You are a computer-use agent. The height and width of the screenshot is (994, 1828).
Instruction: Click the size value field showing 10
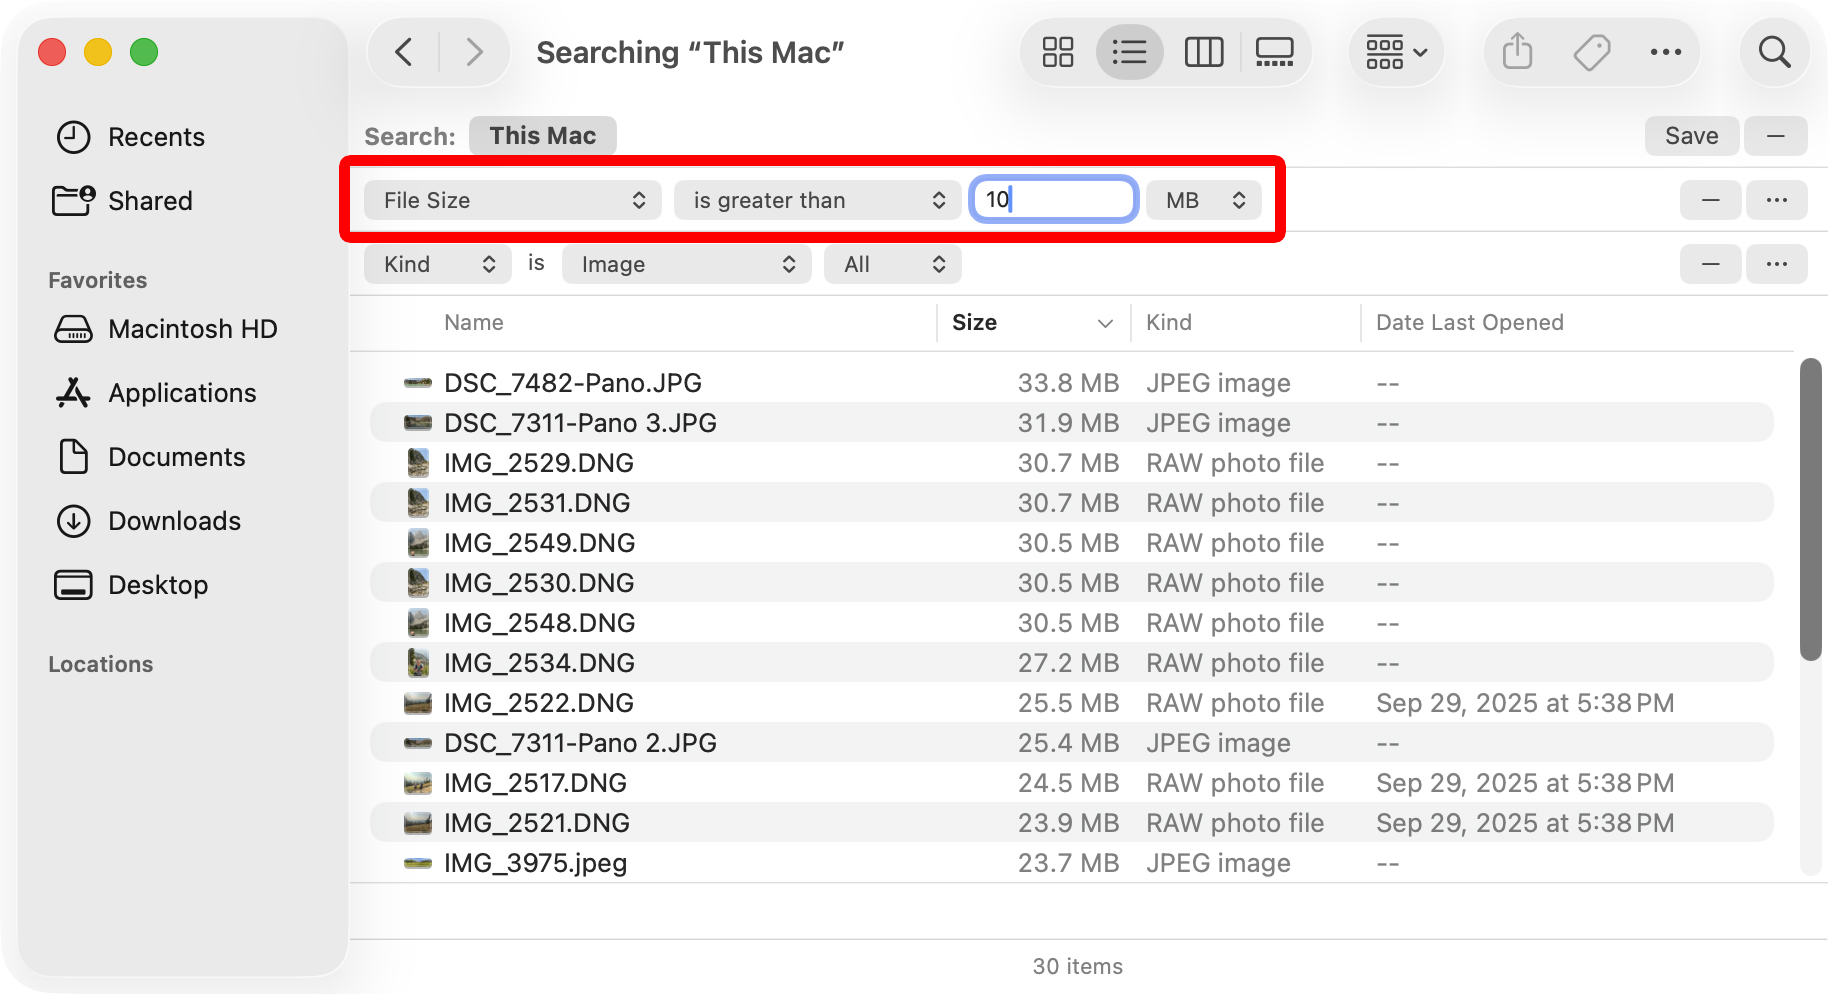tap(1053, 199)
